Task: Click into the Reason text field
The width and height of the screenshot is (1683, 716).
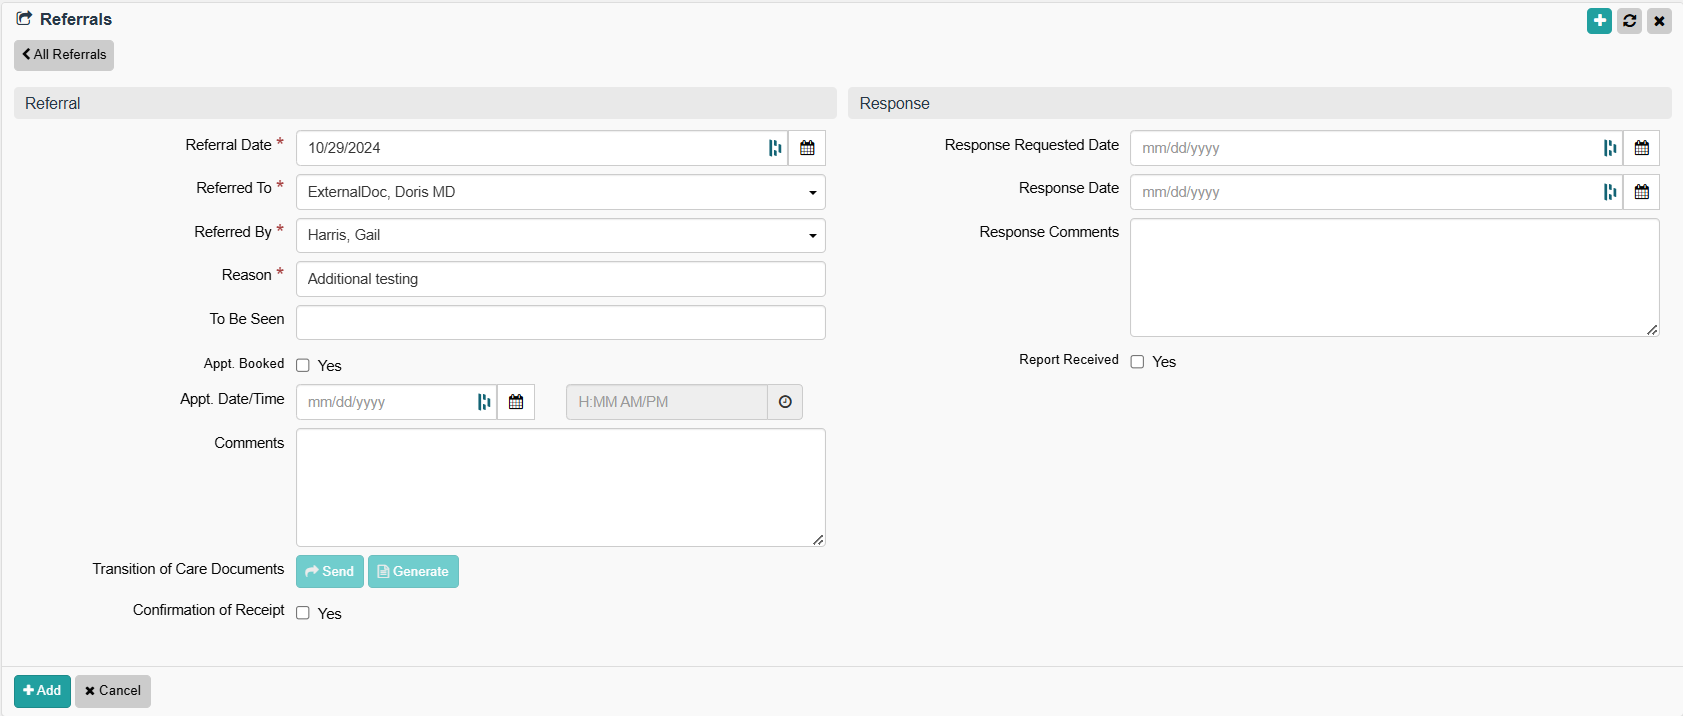Action: click(x=560, y=279)
